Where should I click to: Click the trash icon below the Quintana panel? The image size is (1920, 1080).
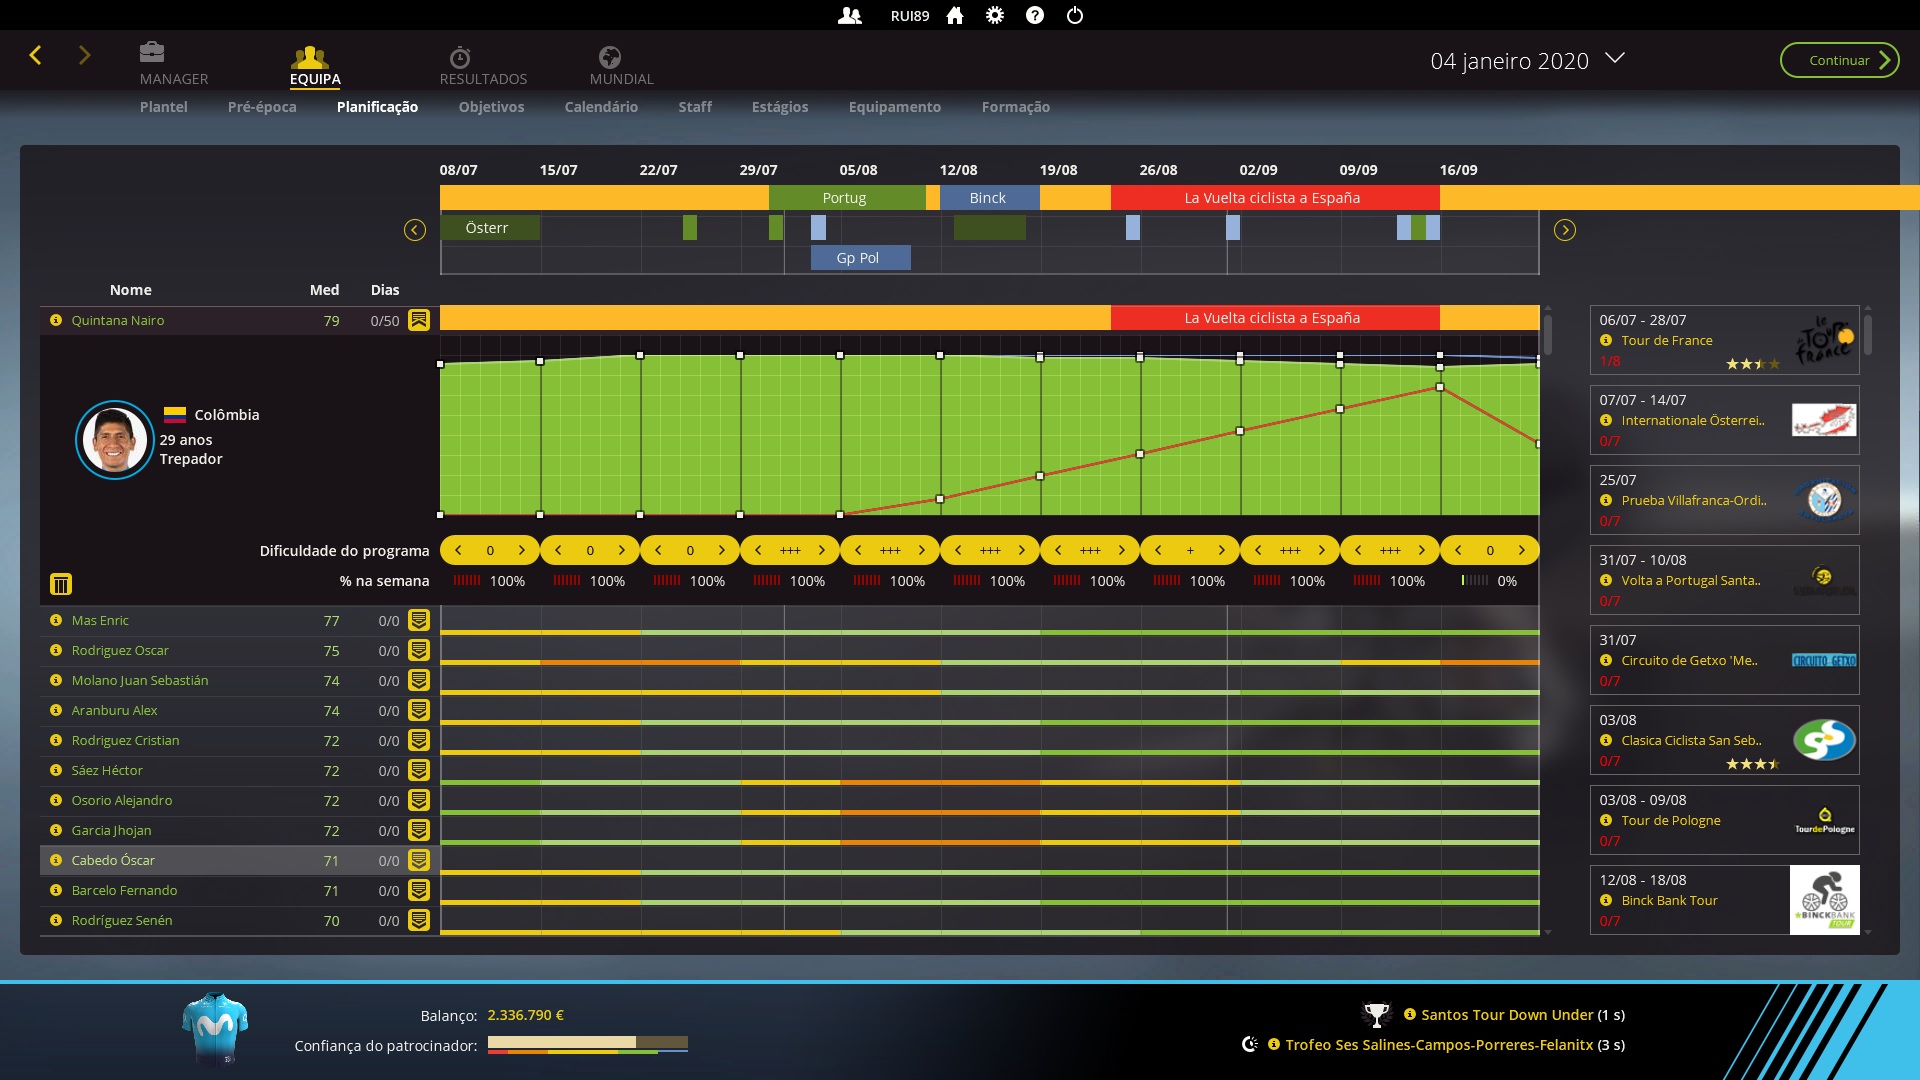click(x=61, y=584)
